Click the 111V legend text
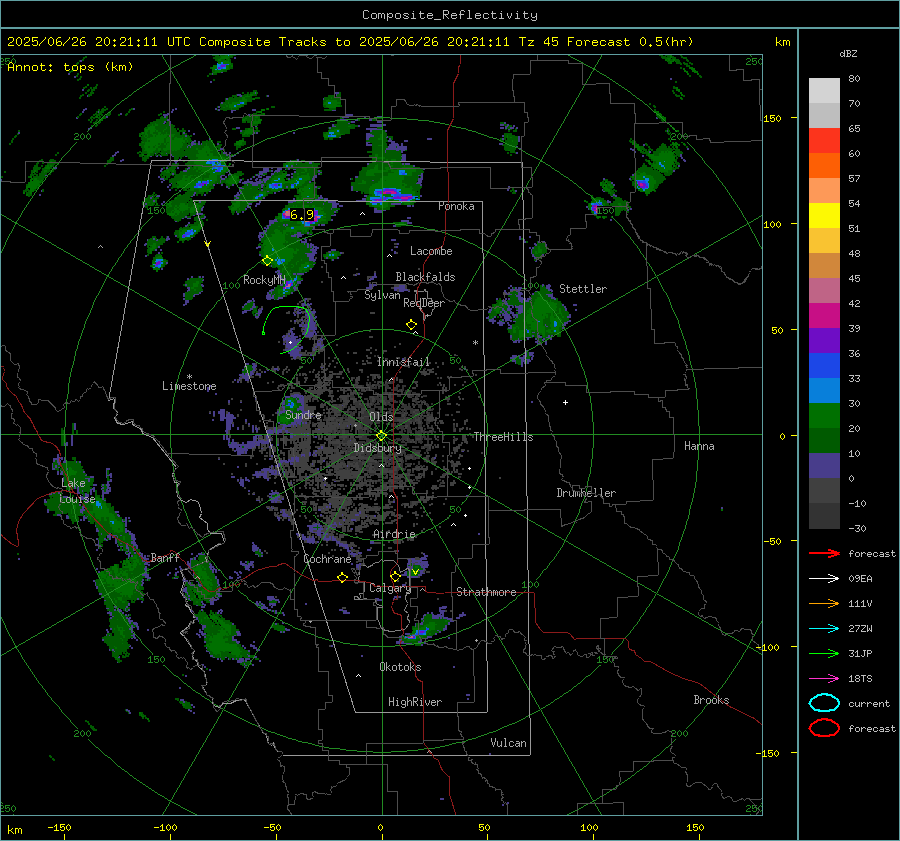This screenshot has width=900, height=841. click(860, 603)
